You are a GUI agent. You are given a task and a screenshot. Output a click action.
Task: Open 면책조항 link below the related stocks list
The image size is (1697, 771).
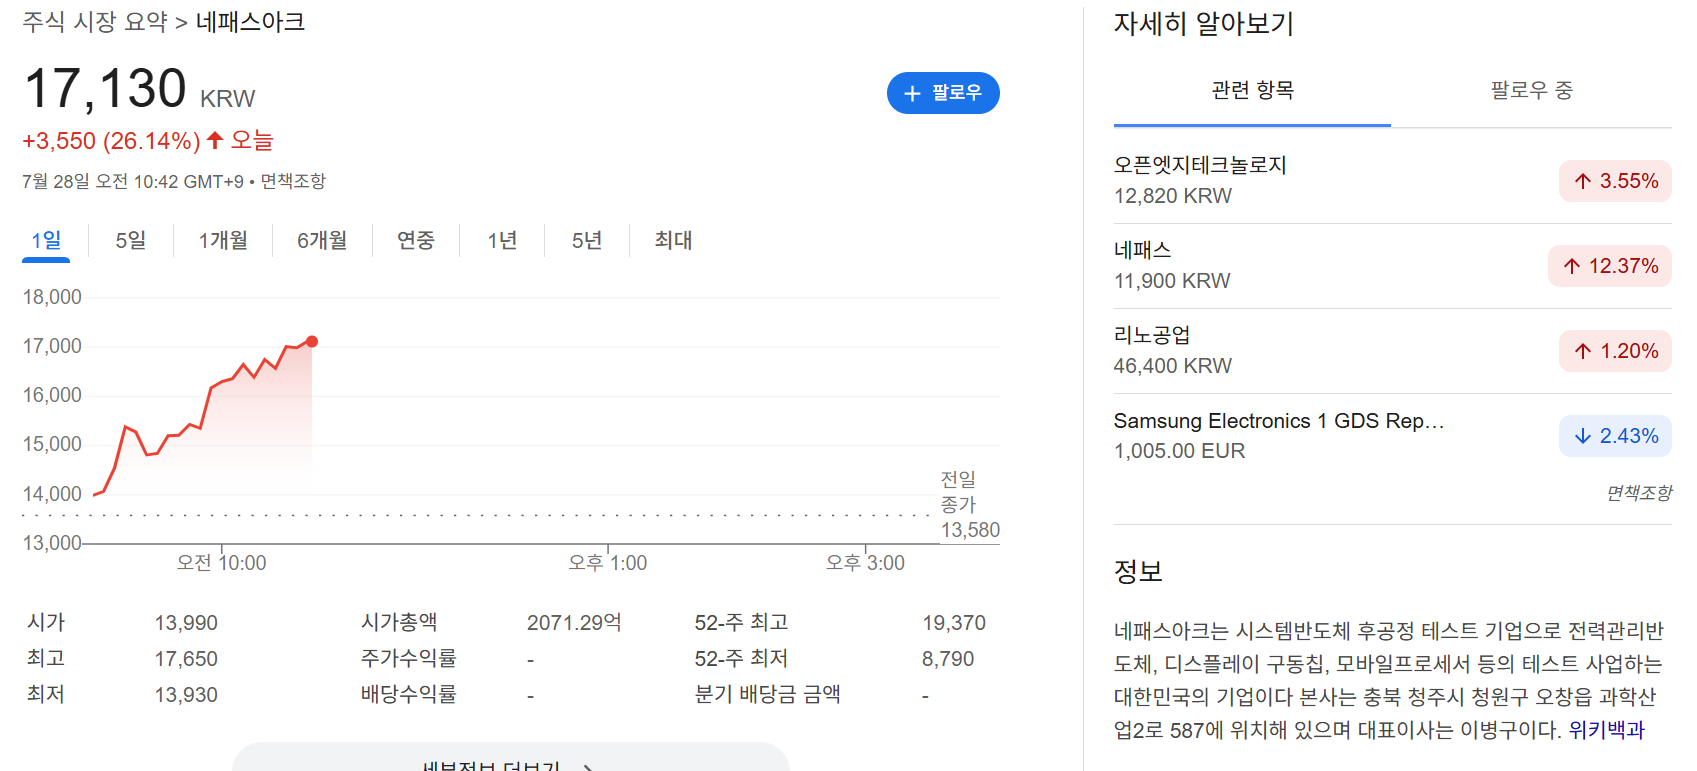pos(1639,493)
